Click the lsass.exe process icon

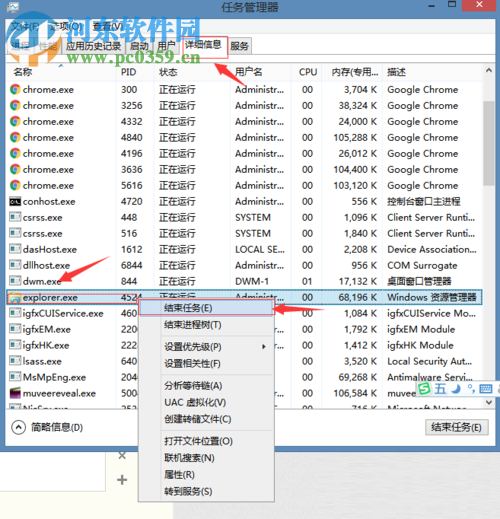(x=15, y=361)
